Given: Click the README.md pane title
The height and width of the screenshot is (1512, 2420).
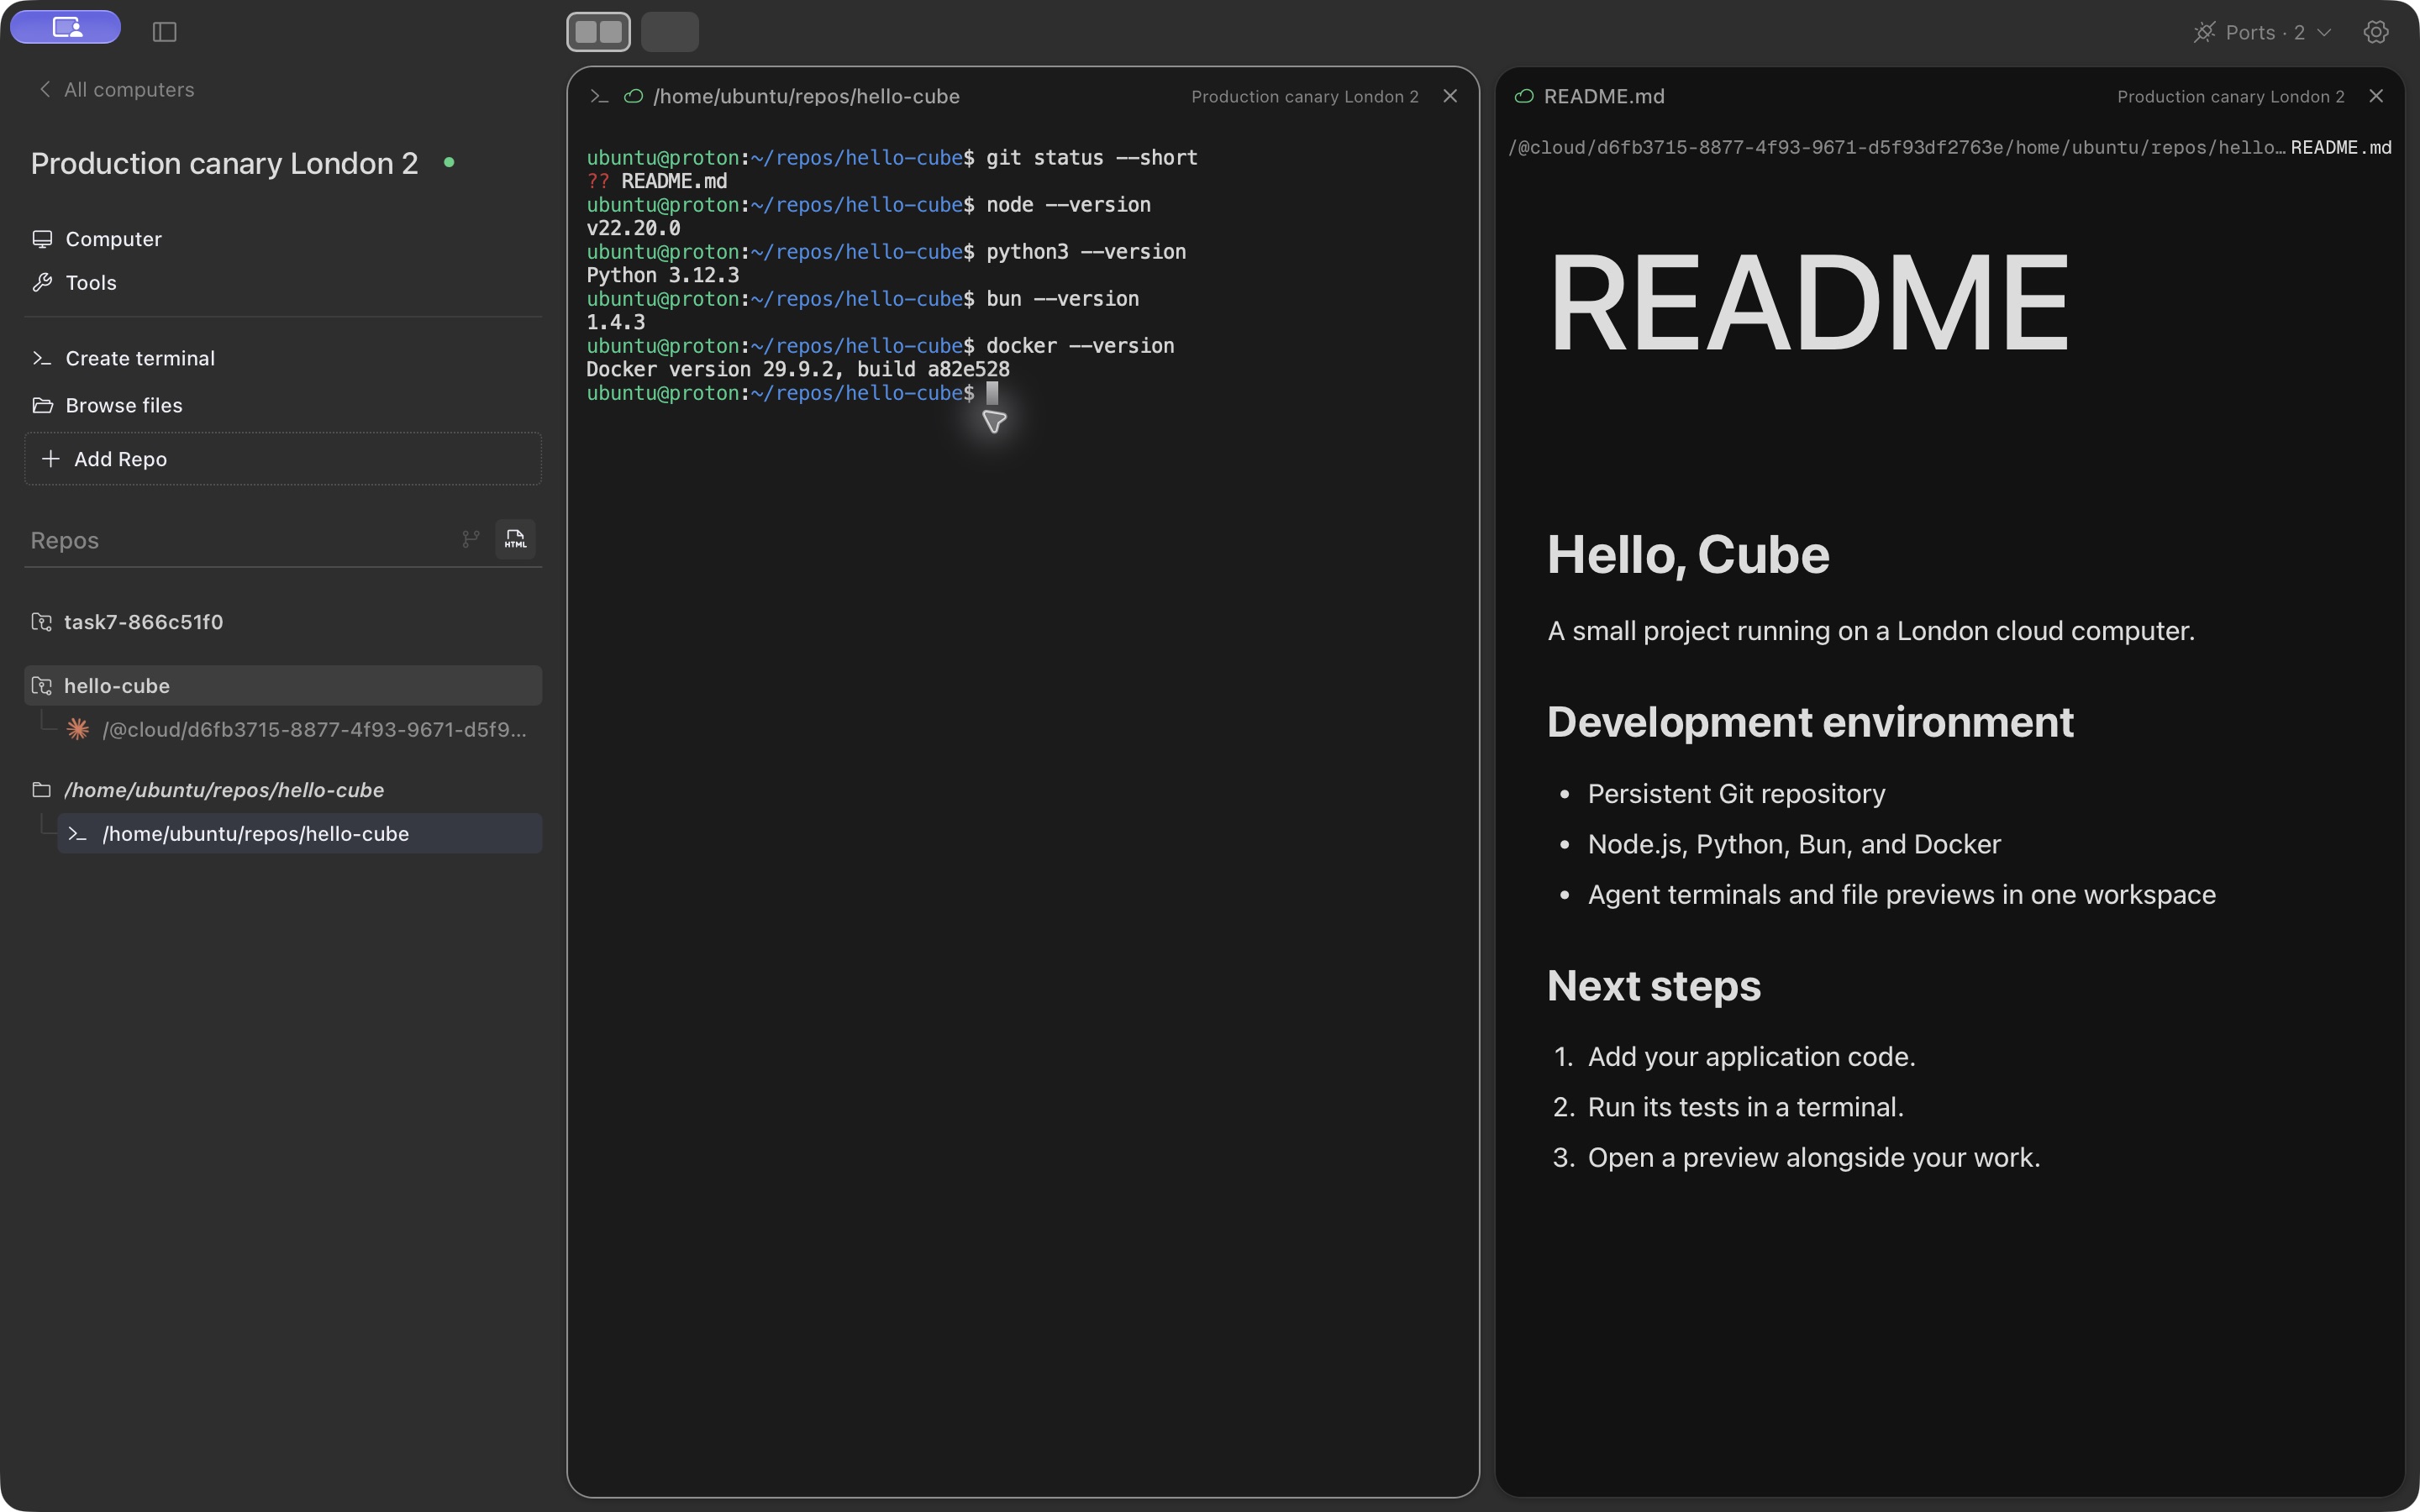Looking at the screenshot, I should [1604, 96].
